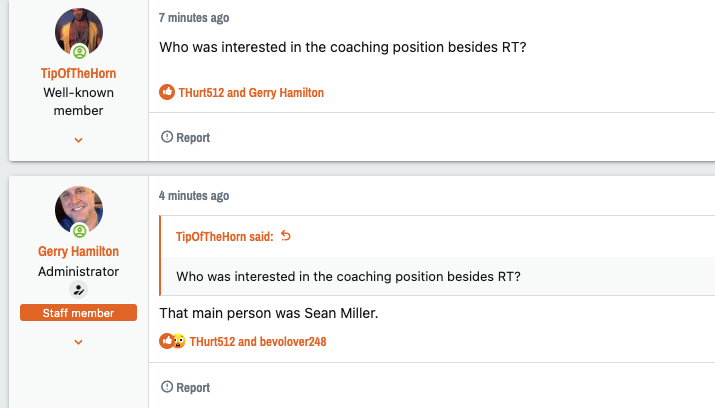Open Gerry Hamilton's avatar photo

[79, 210]
